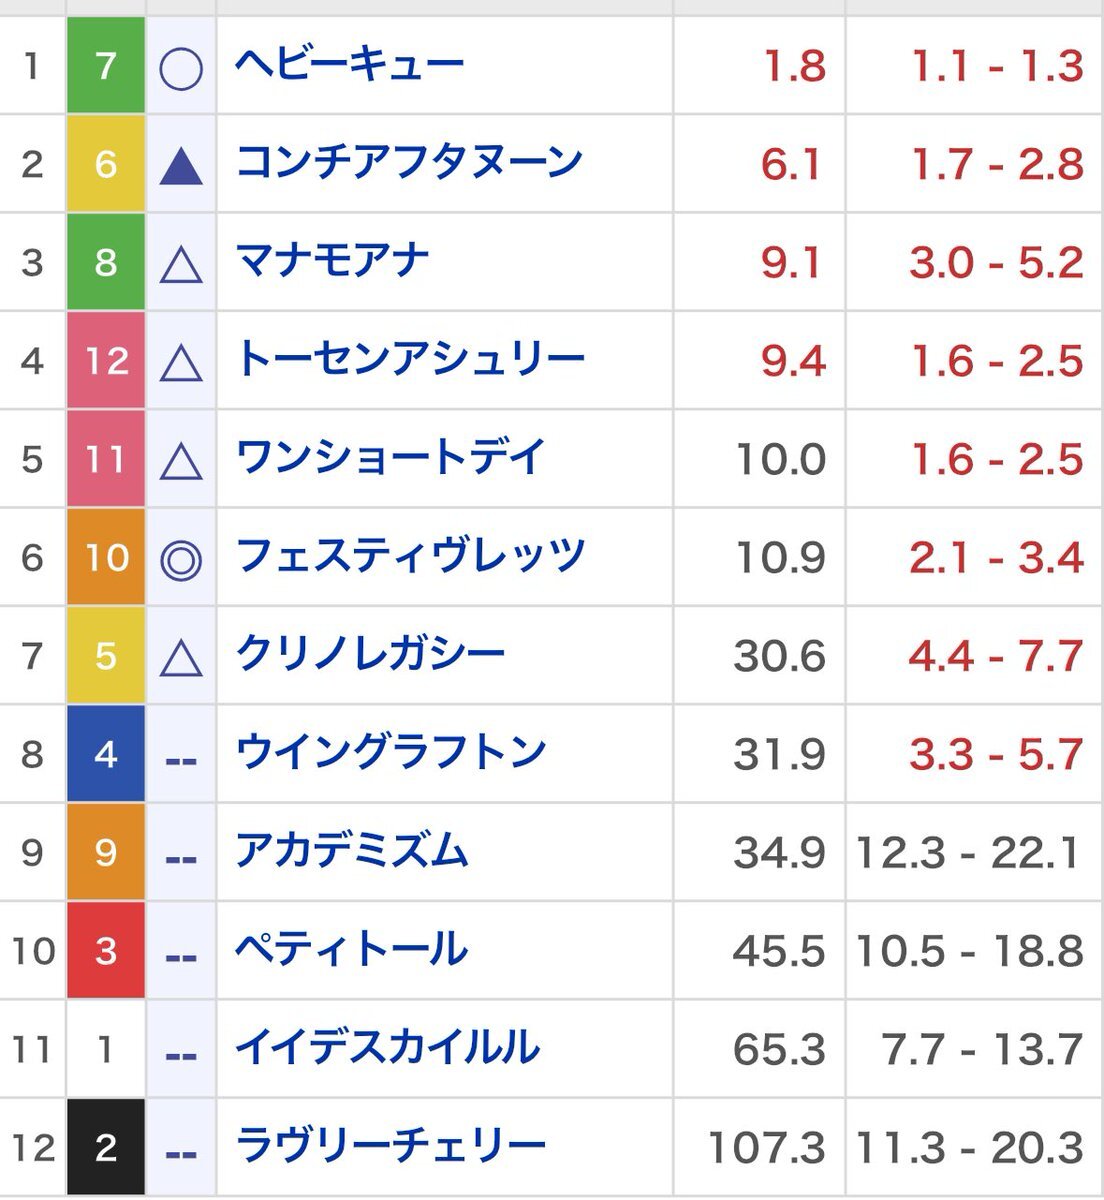
Task: Open horse page for コンチアフタヌーン
Action: (409, 163)
